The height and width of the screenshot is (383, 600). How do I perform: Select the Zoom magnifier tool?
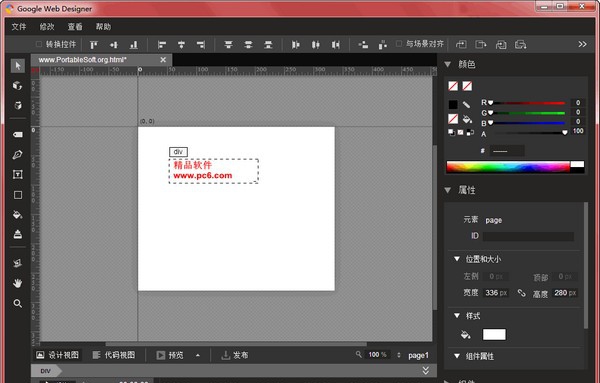[18, 303]
